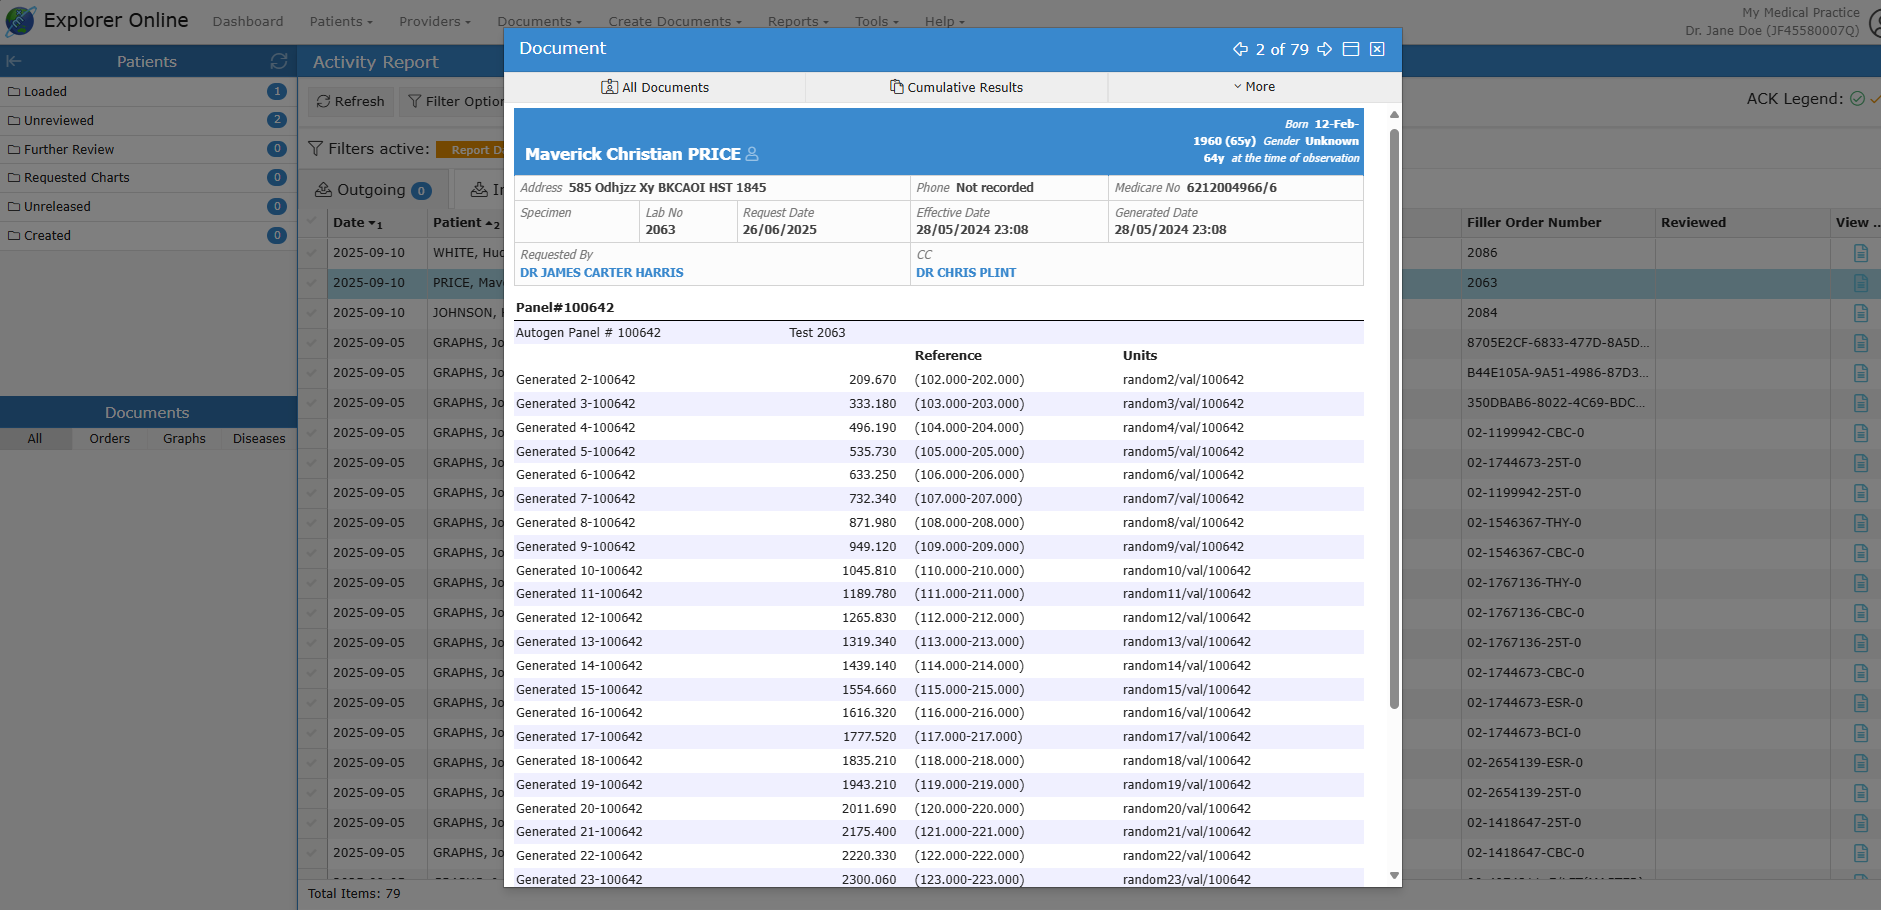The height and width of the screenshot is (910, 1881).
Task: View document for order 2086
Action: 1860,253
